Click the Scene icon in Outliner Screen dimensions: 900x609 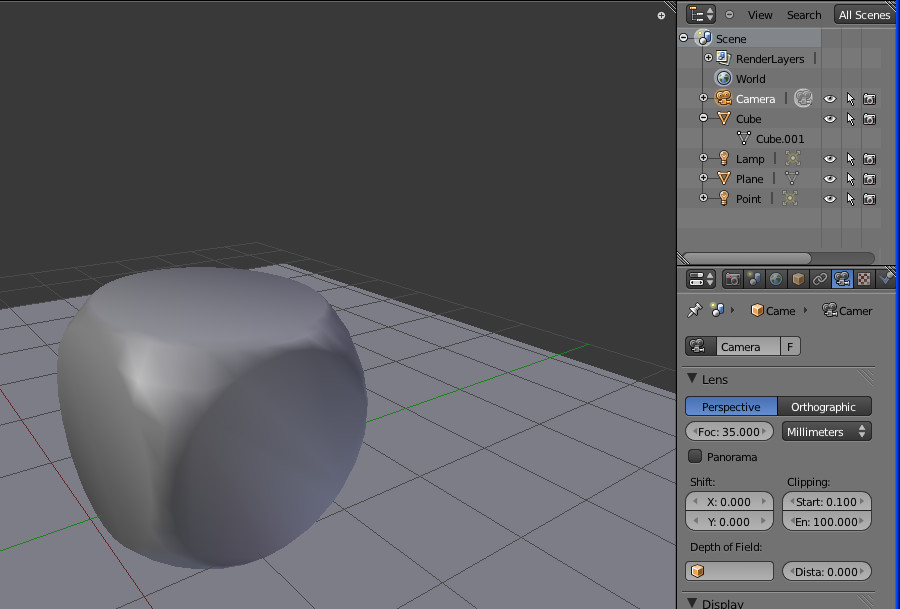click(x=703, y=38)
